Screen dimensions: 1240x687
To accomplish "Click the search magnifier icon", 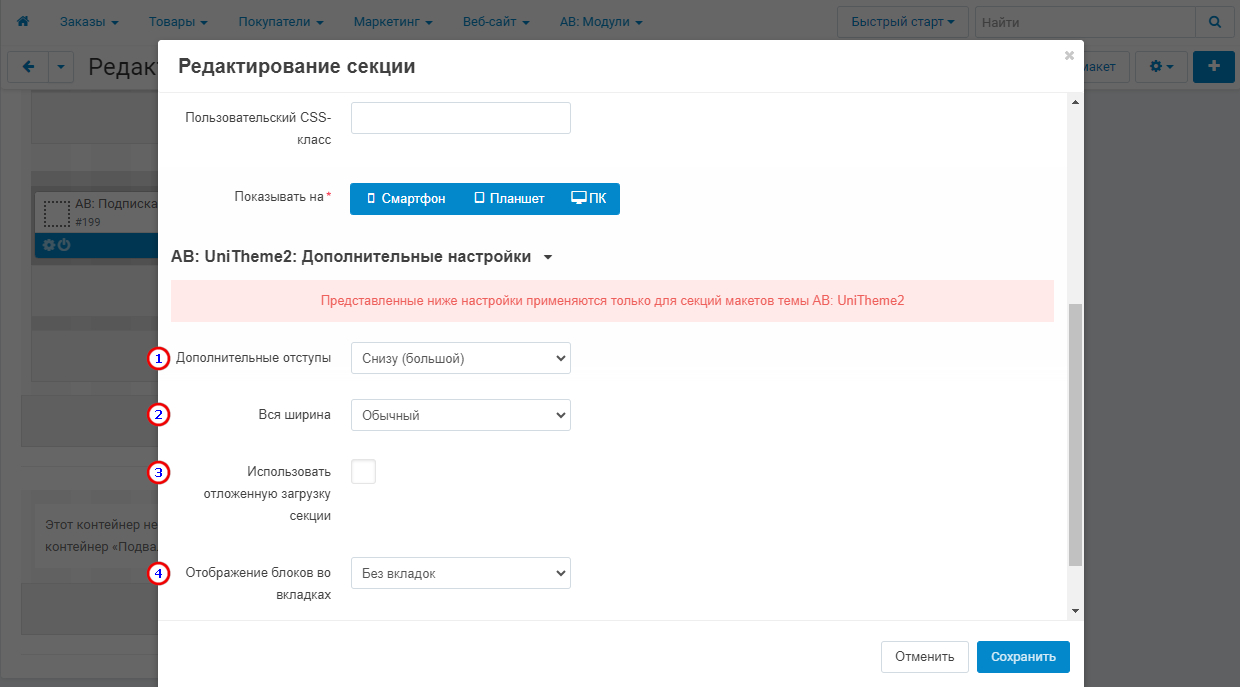I will 1215,21.
